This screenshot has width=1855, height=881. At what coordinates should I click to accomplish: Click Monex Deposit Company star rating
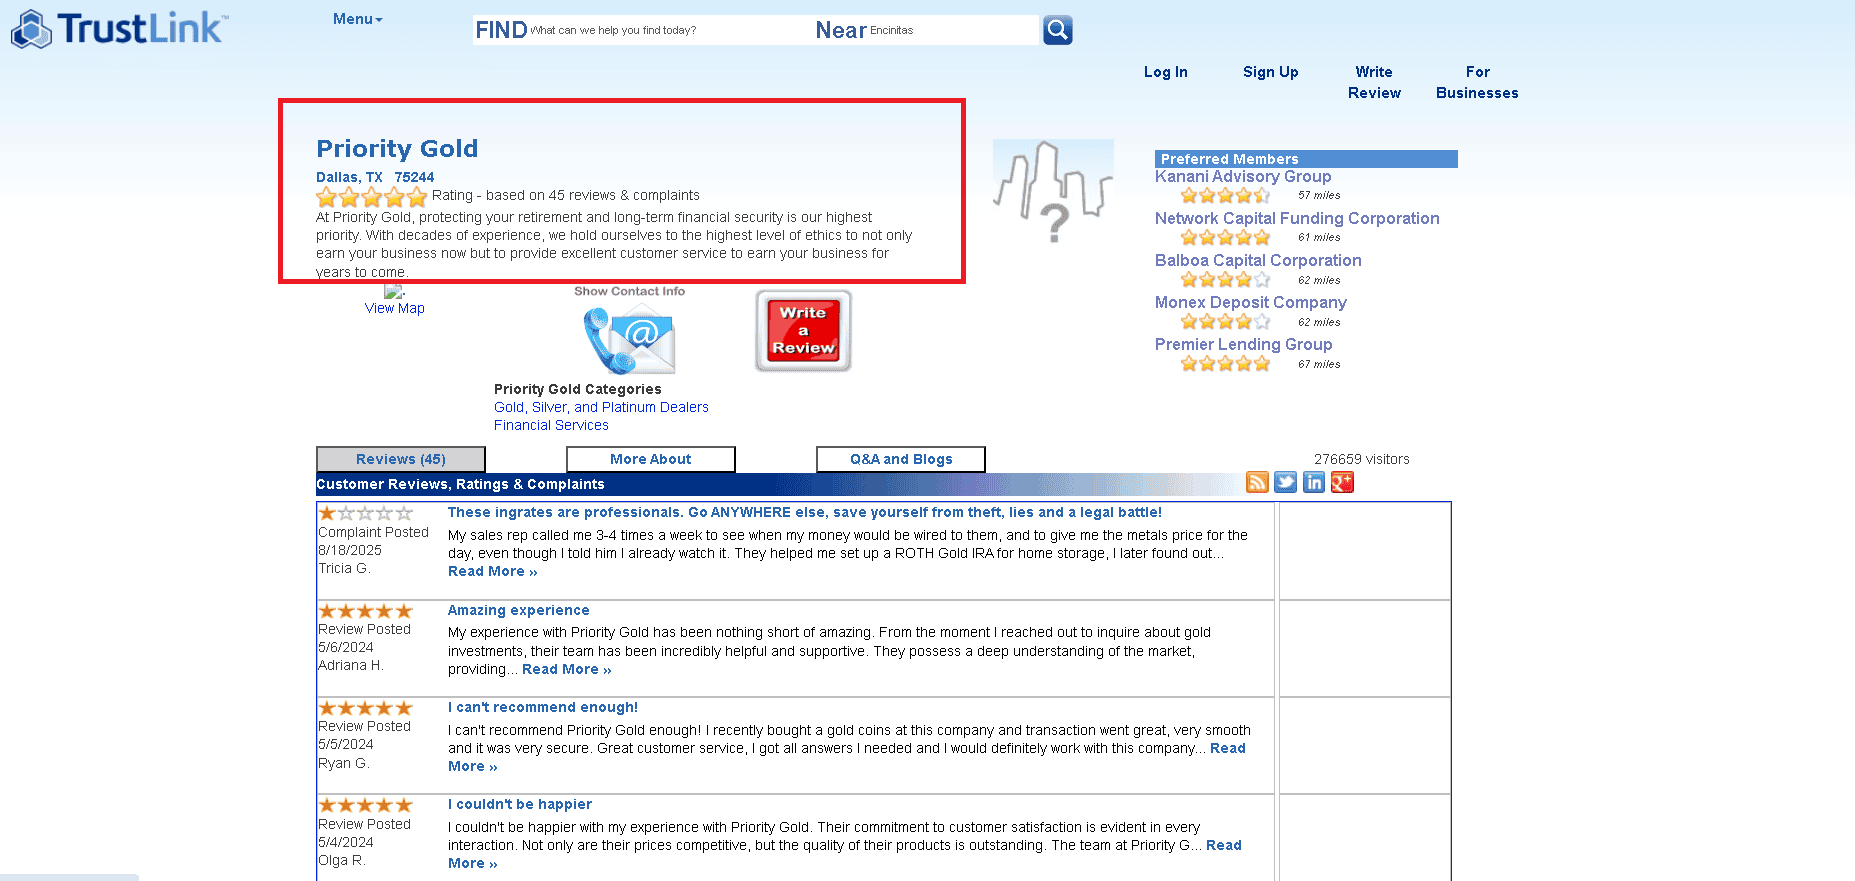tap(1225, 322)
